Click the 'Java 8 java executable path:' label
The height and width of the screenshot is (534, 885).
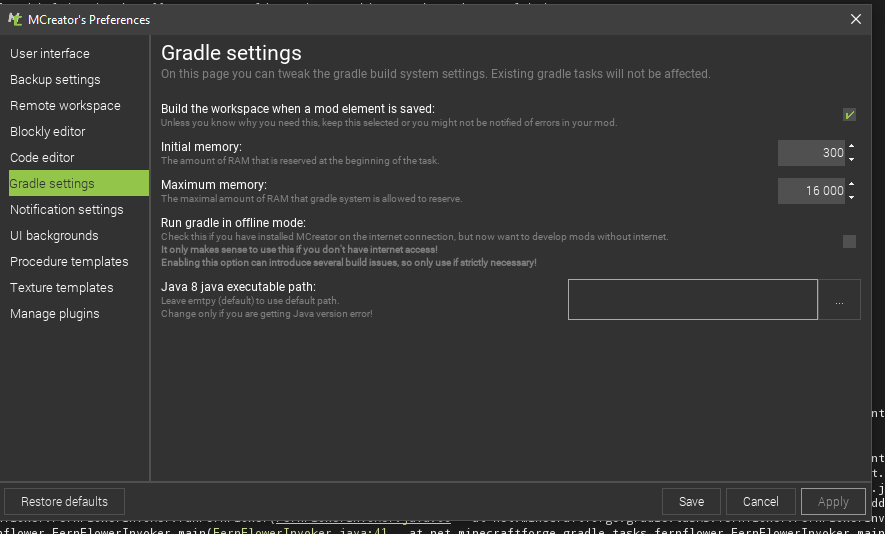tap(238, 287)
